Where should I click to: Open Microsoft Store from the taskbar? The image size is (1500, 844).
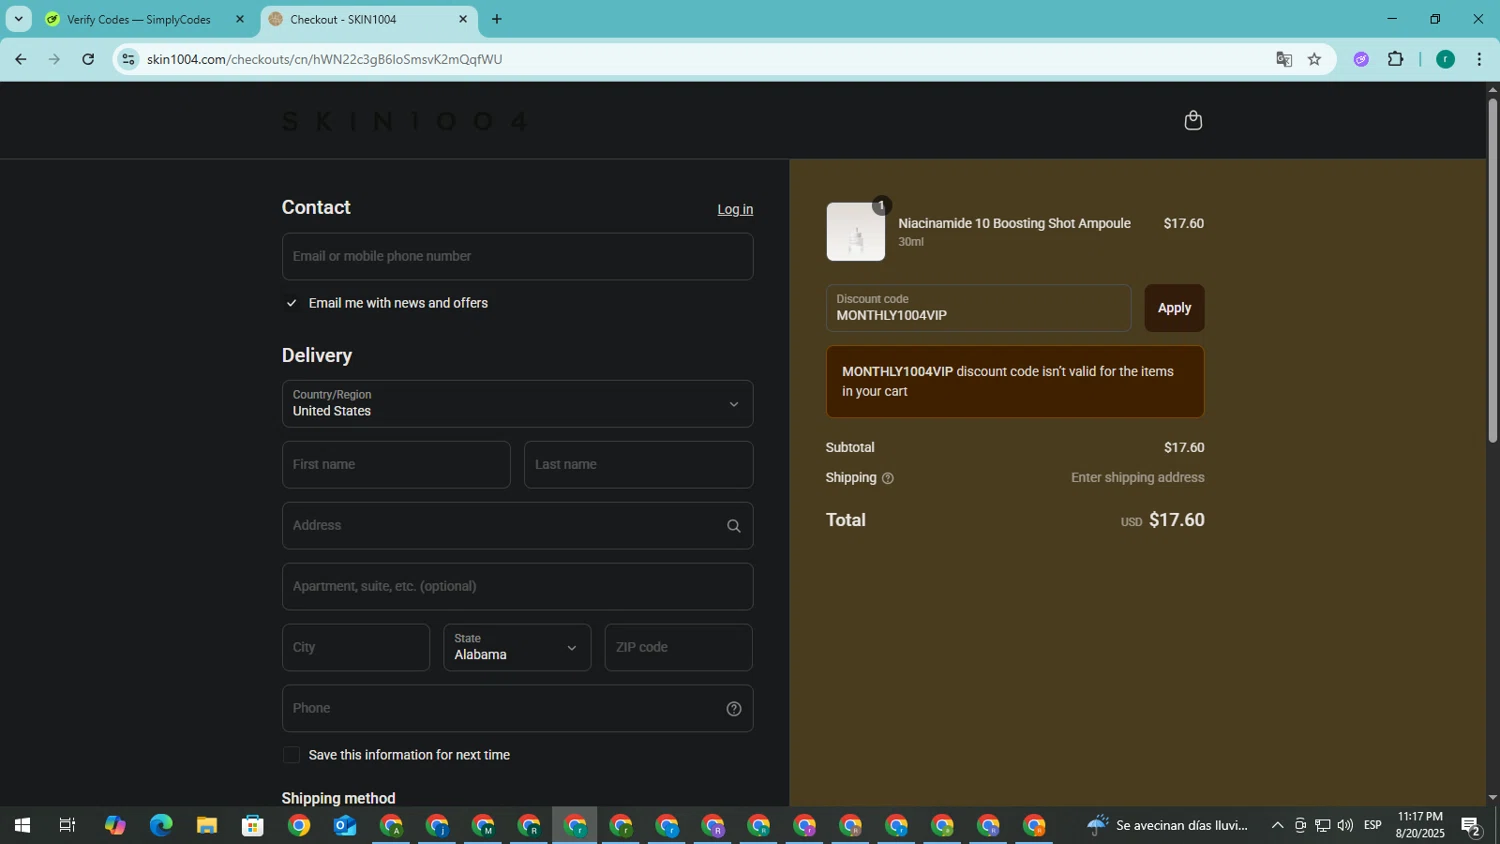point(253,826)
